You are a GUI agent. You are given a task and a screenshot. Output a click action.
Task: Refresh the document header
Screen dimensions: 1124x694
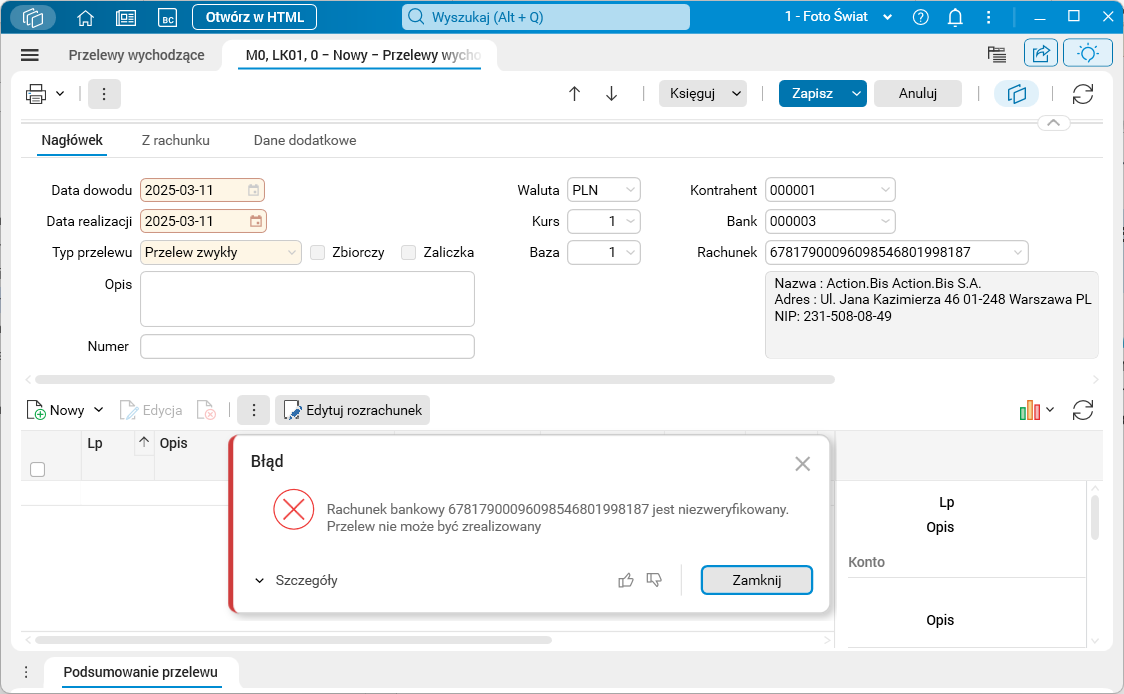1082,94
